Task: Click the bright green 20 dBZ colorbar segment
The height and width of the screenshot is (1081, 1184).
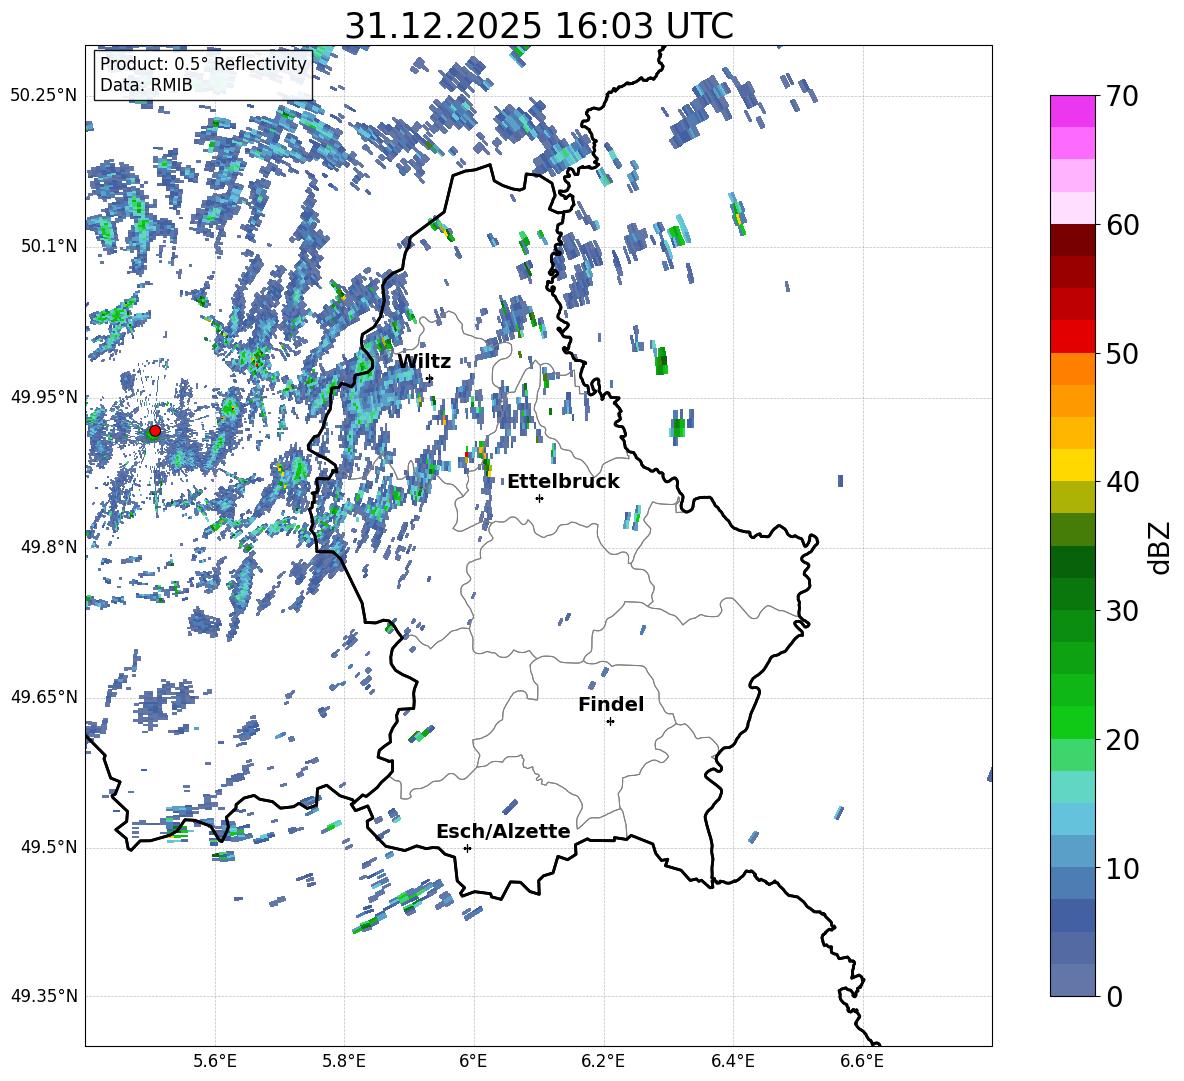Action: click(x=1072, y=722)
